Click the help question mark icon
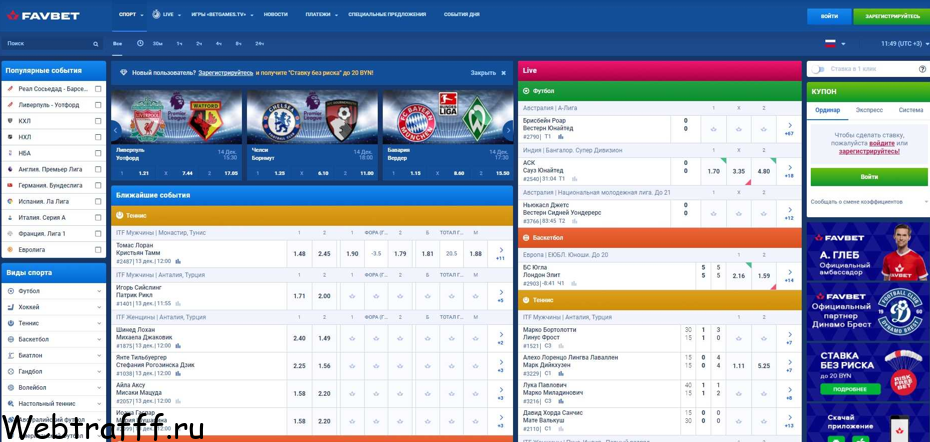The image size is (930, 442). pos(922,69)
